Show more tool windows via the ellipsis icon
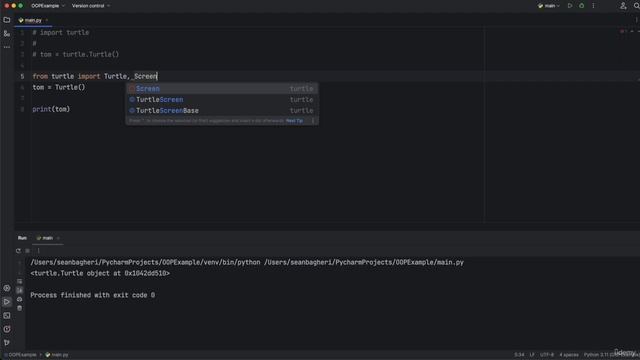 (7, 47)
